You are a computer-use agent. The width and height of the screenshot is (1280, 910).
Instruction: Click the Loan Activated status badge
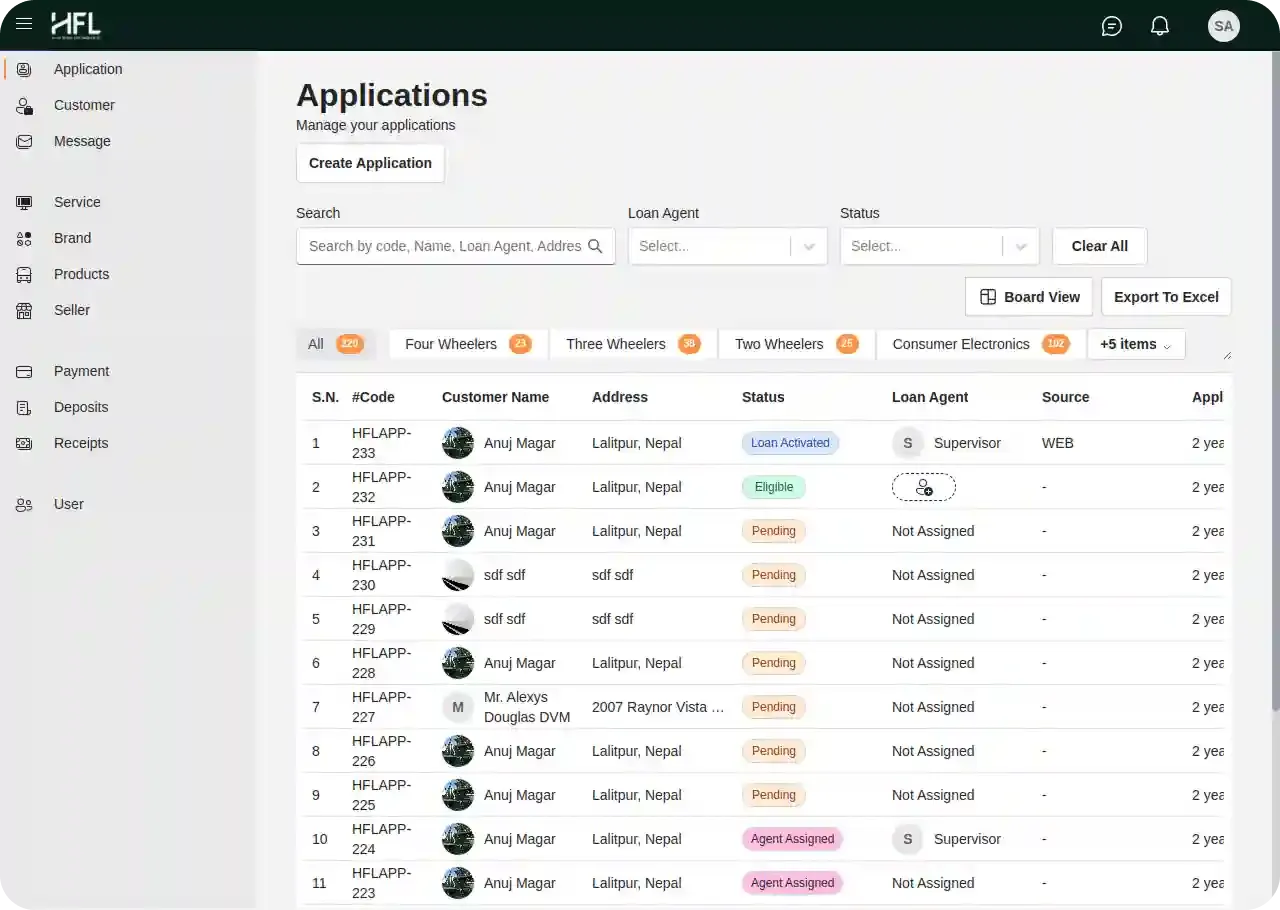(x=790, y=443)
